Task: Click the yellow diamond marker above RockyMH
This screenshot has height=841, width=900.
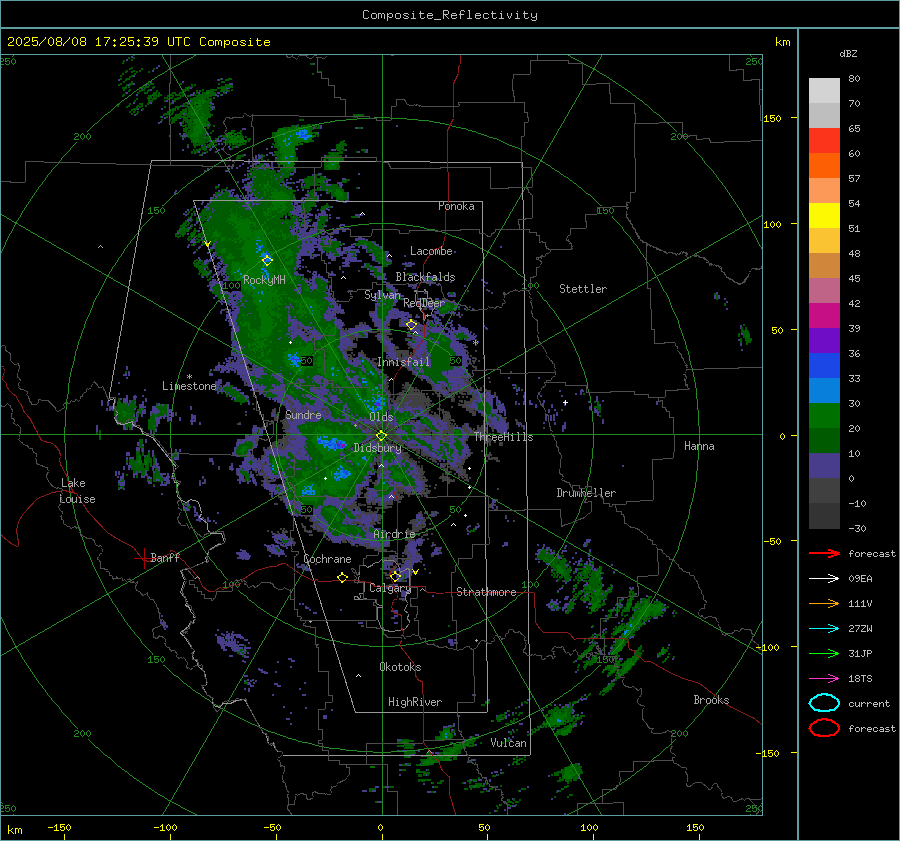Action: coord(267,261)
